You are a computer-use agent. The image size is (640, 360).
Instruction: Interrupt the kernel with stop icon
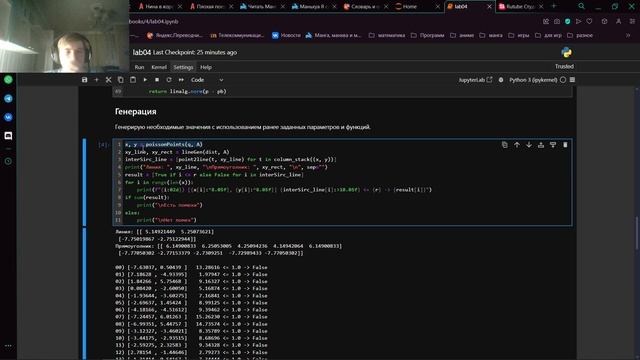(x=157, y=80)
